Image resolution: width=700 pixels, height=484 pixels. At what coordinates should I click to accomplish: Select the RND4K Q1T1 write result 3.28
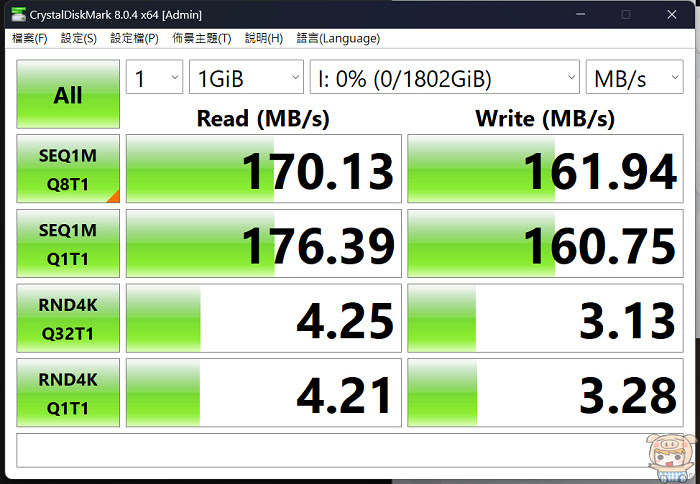(545, 392)
